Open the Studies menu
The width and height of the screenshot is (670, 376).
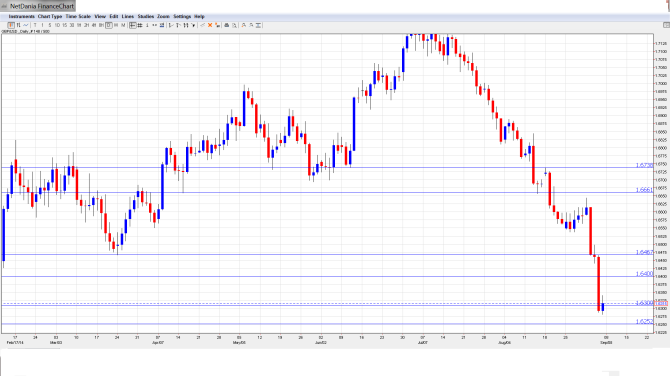click(x=146, y=16)
